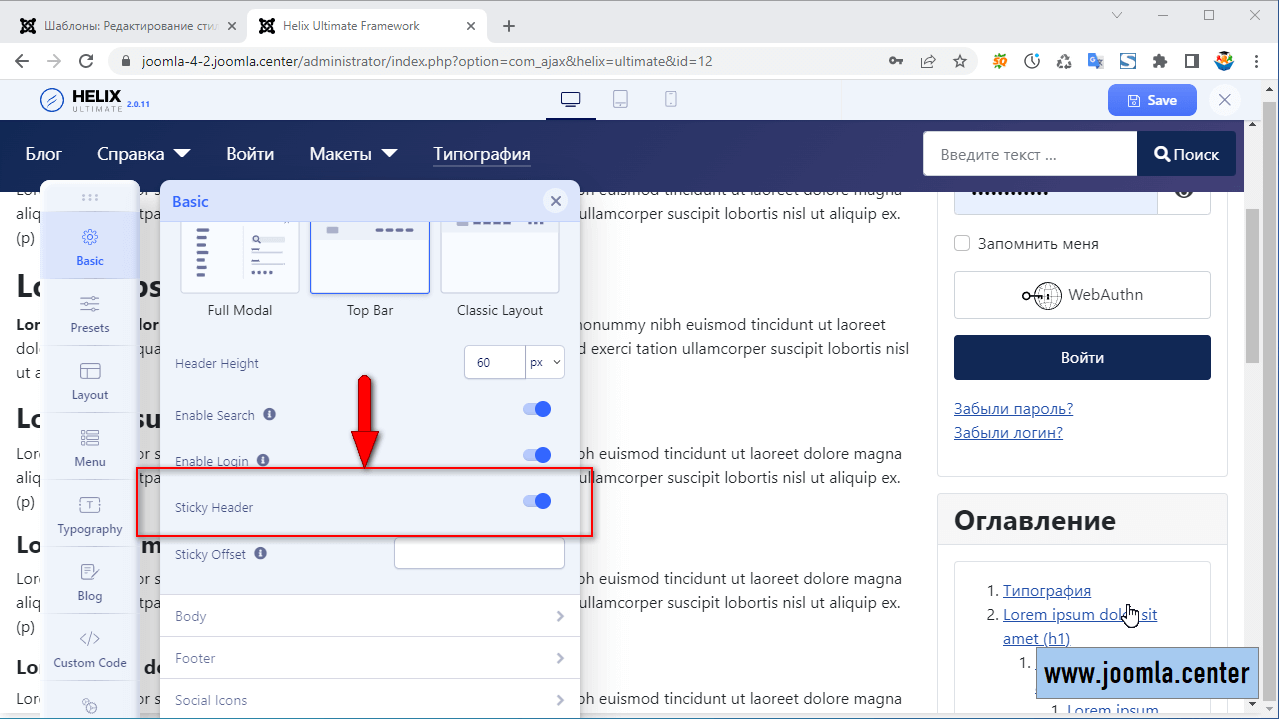Viewport: 1279px width, 719px height.
Task: Open the Blog settings panel
Action: coord(90,582)
